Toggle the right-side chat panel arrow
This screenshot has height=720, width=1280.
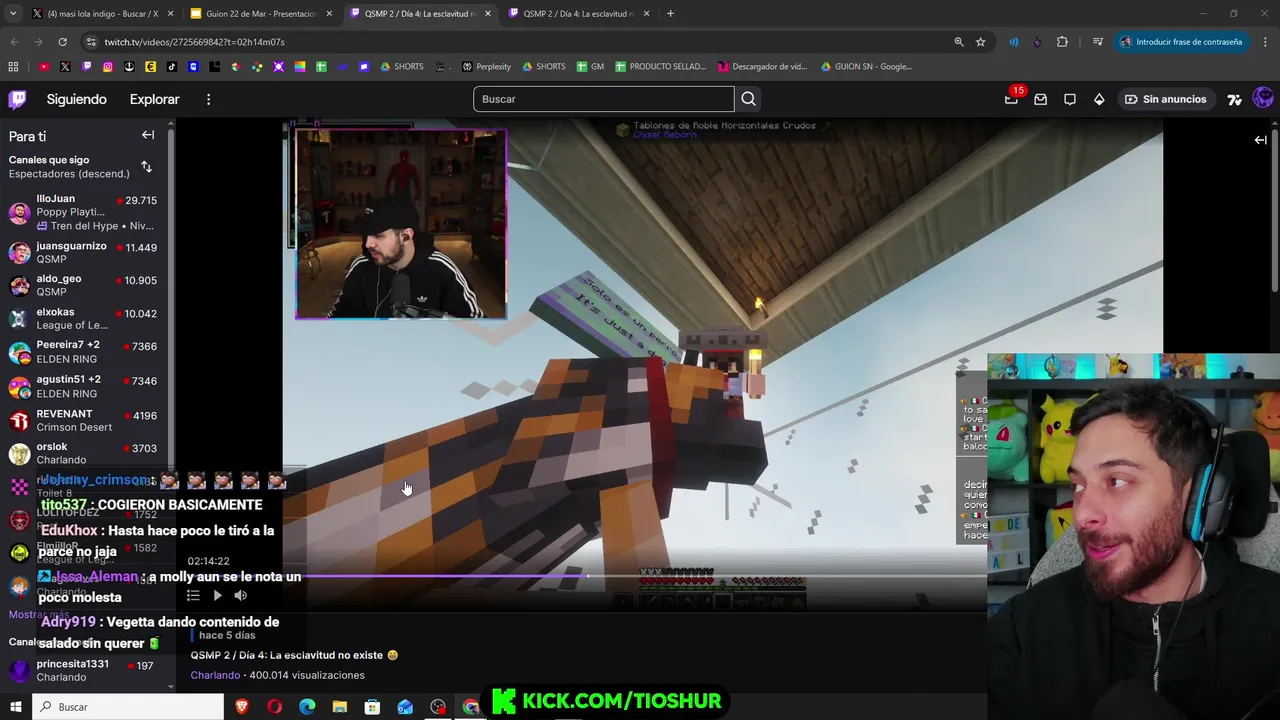tap(1260, 140)
